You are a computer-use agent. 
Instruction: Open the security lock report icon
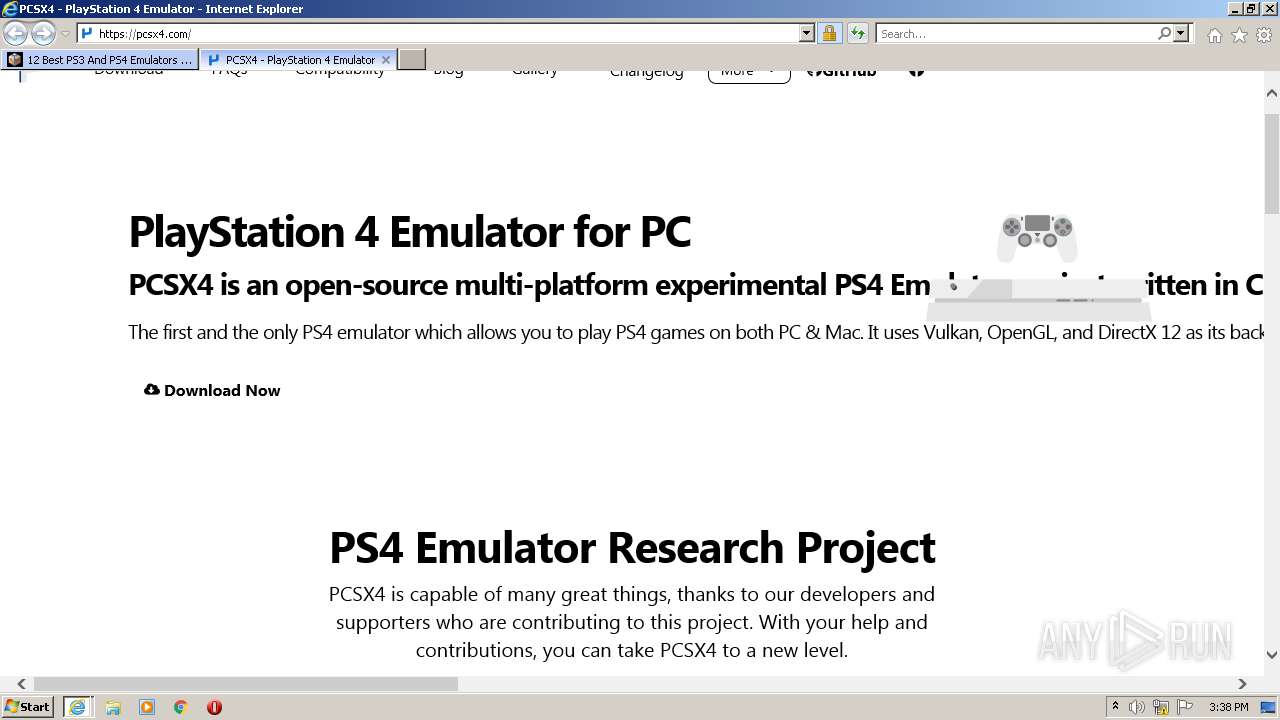coord(829,34)
